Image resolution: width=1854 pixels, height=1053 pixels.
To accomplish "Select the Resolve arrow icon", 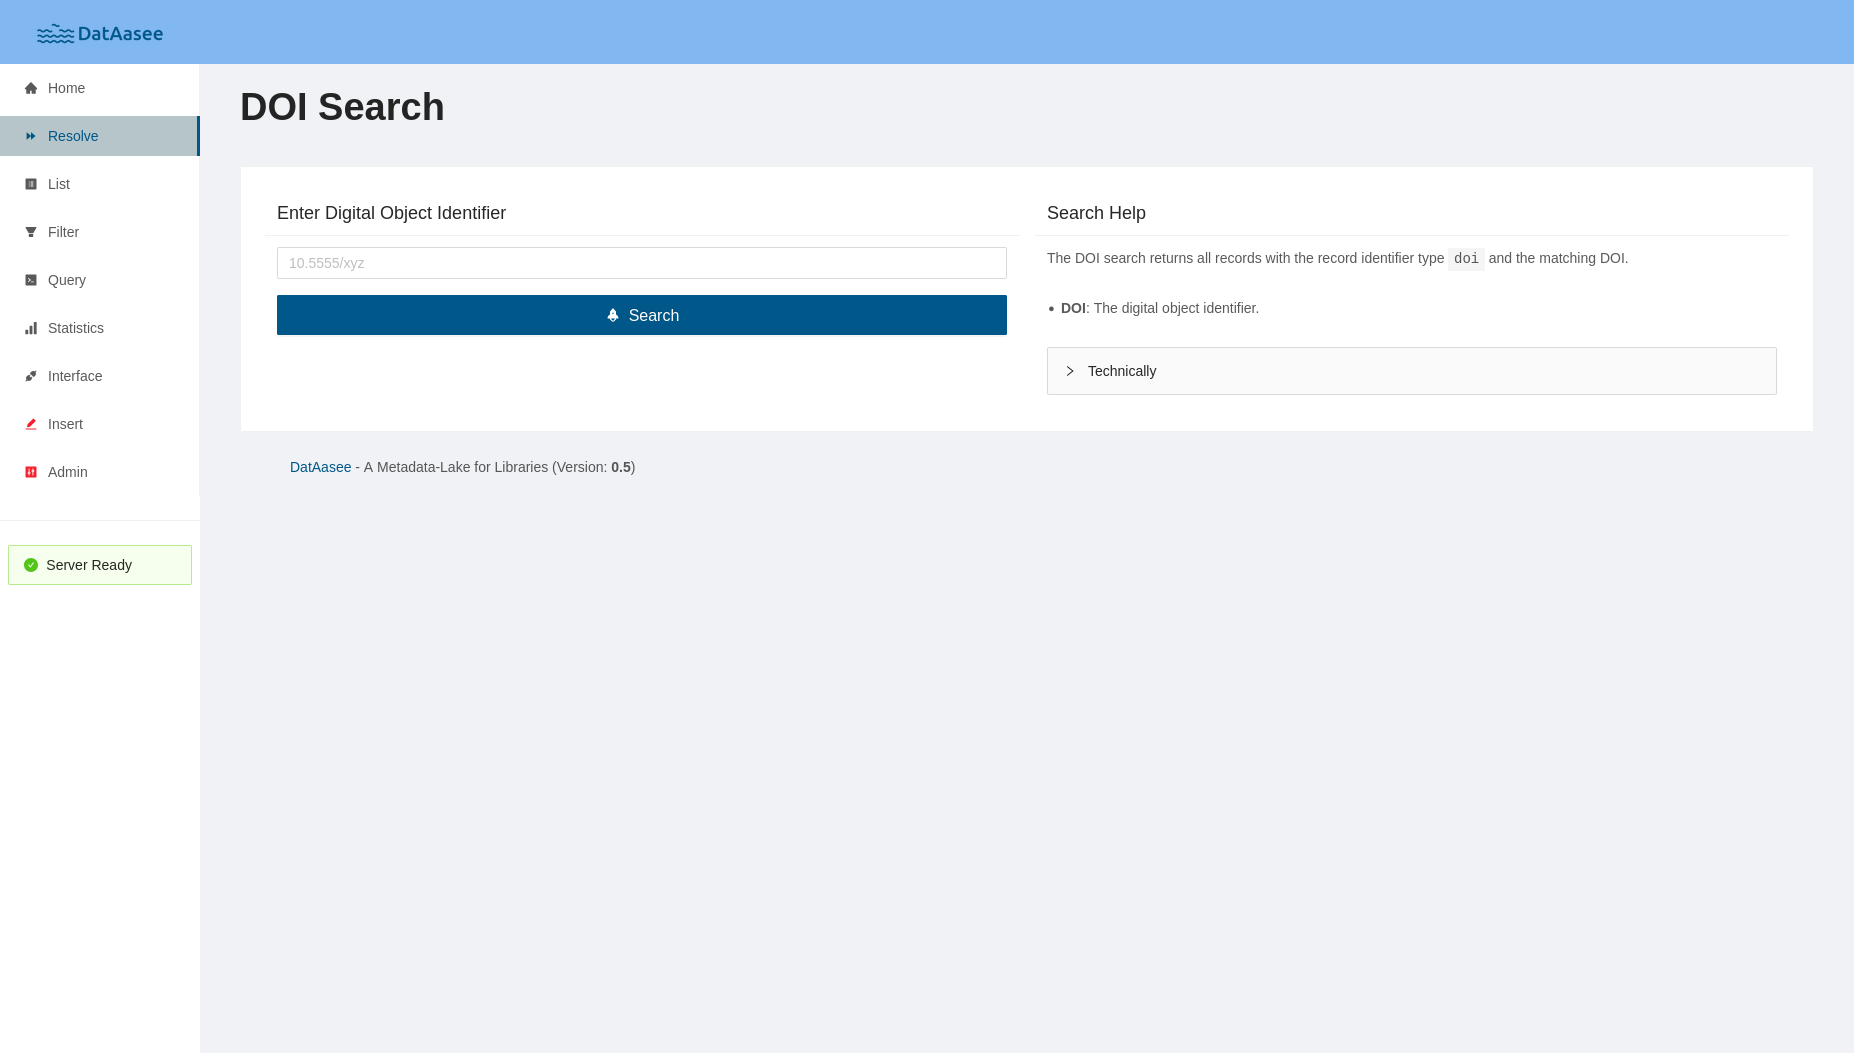I will [31, 136].
